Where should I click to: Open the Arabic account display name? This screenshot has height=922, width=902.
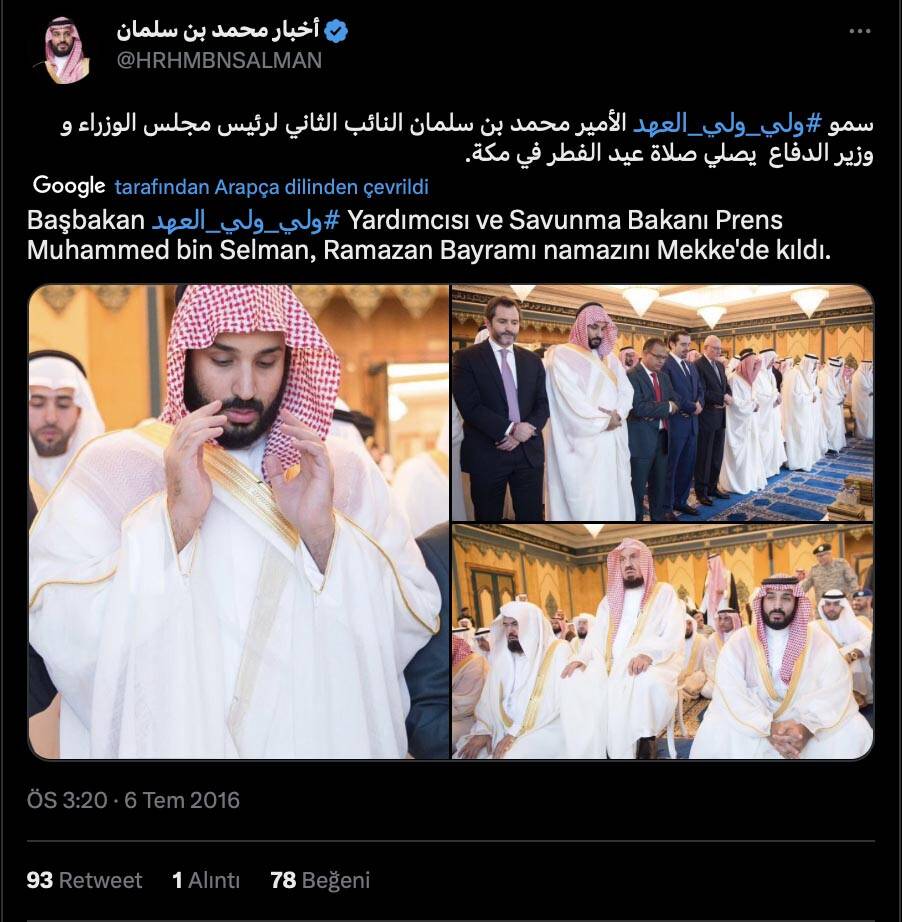[218, 29]
